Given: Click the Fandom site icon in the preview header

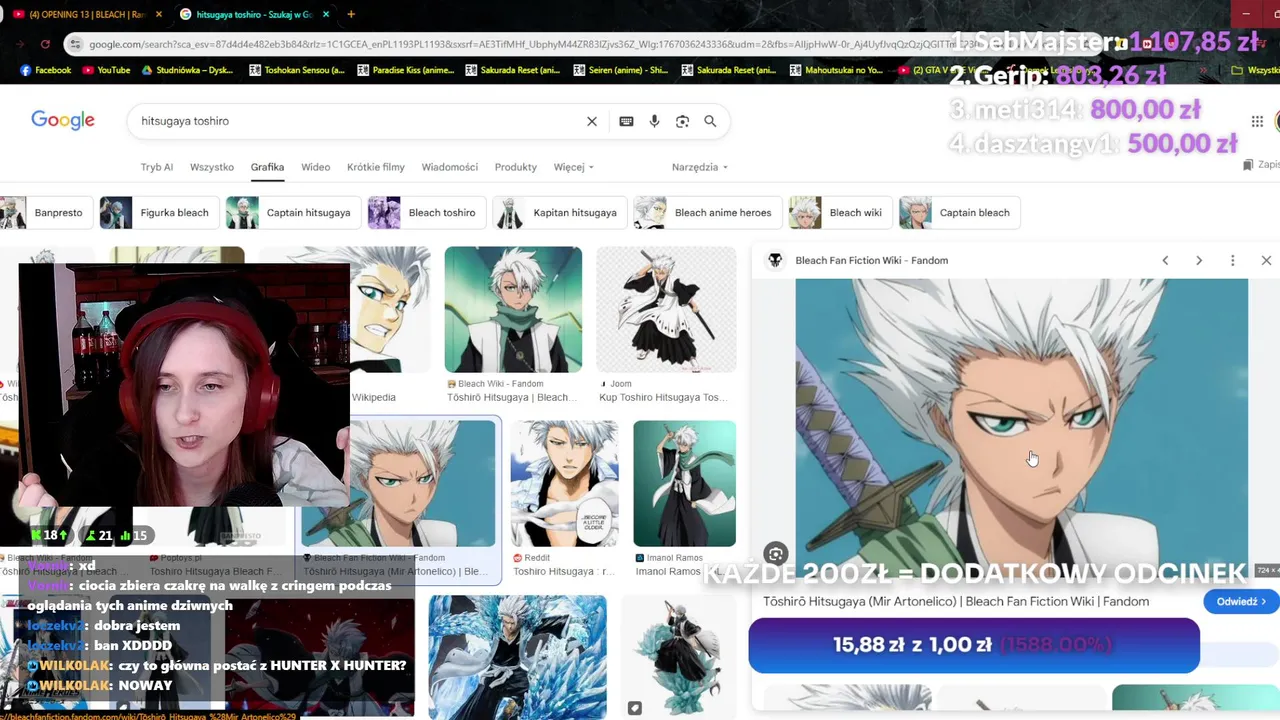Looking at the screenshot, I should [x=774, y=260].
